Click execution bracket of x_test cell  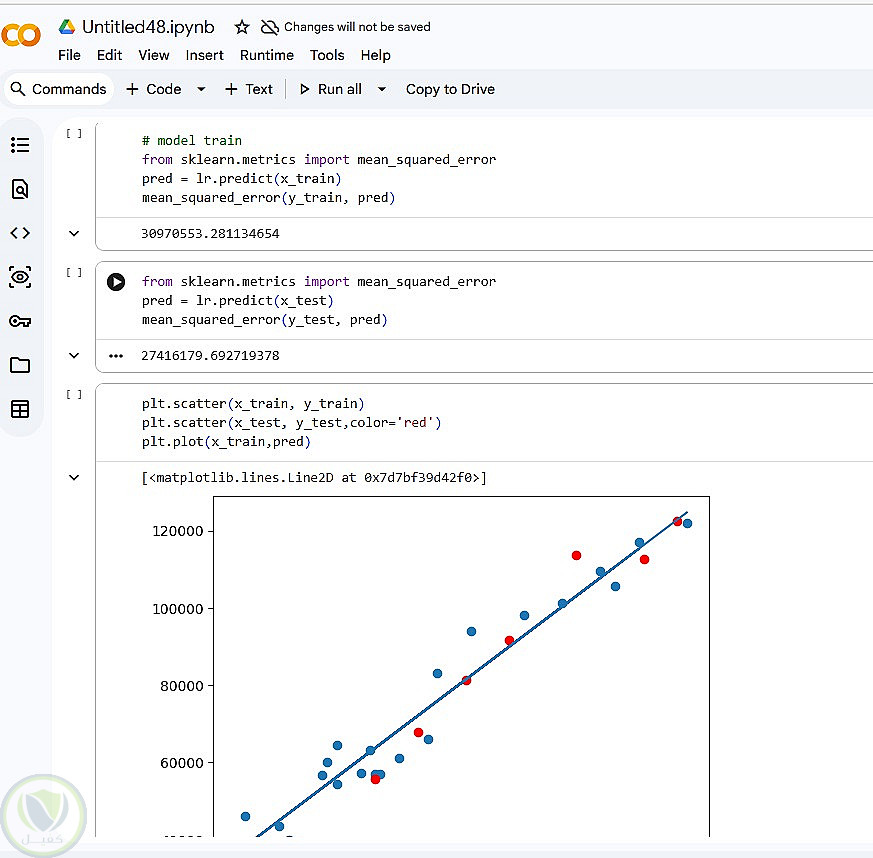pyautogui.click(x=74, y=272)
